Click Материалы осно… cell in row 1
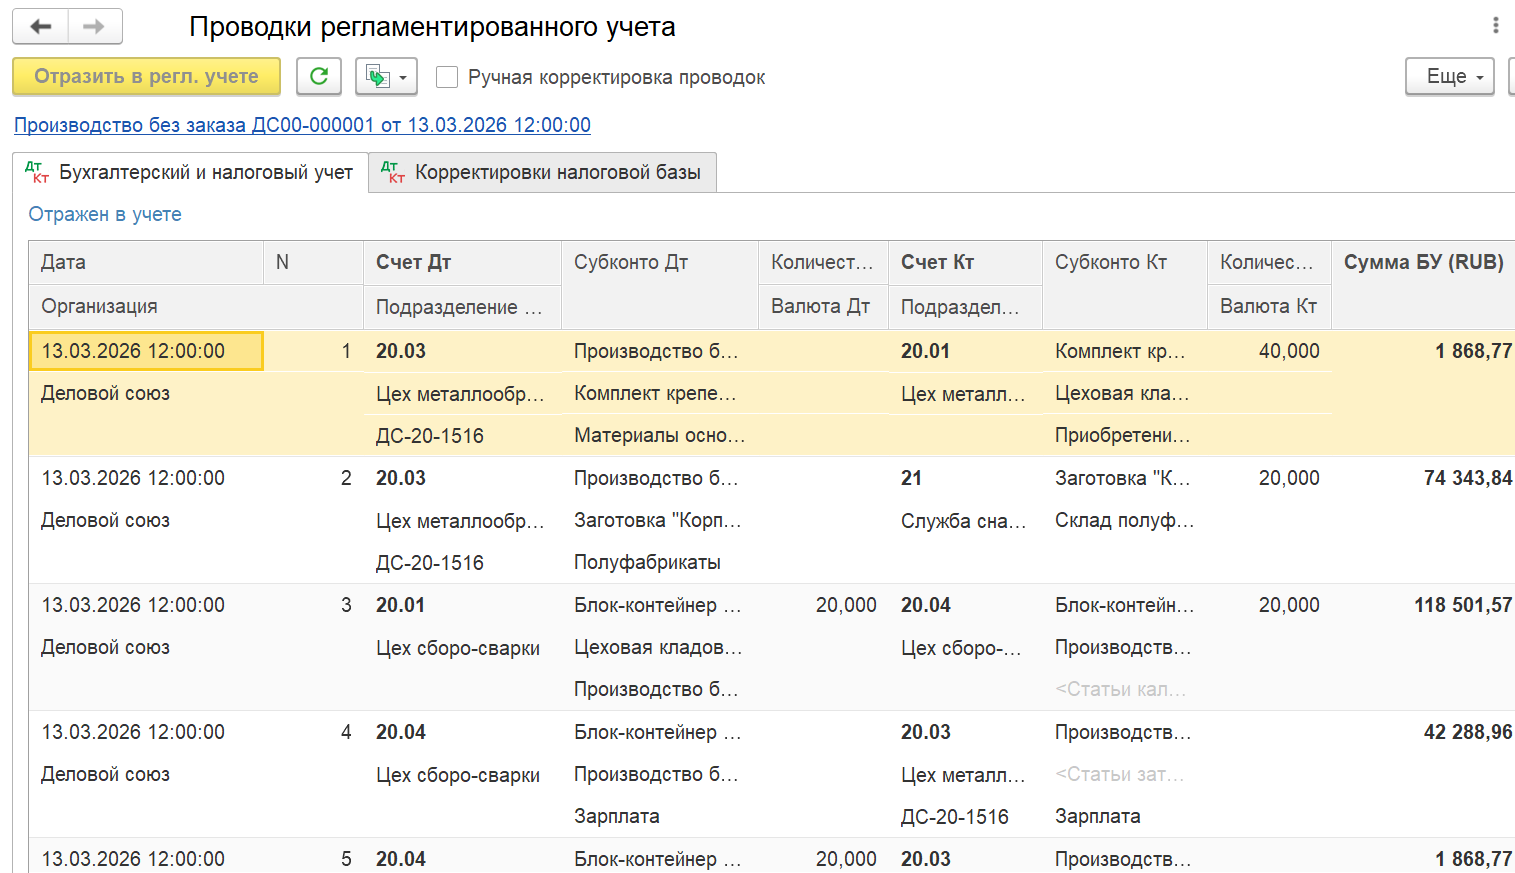1515x873 pixels. 660,435
